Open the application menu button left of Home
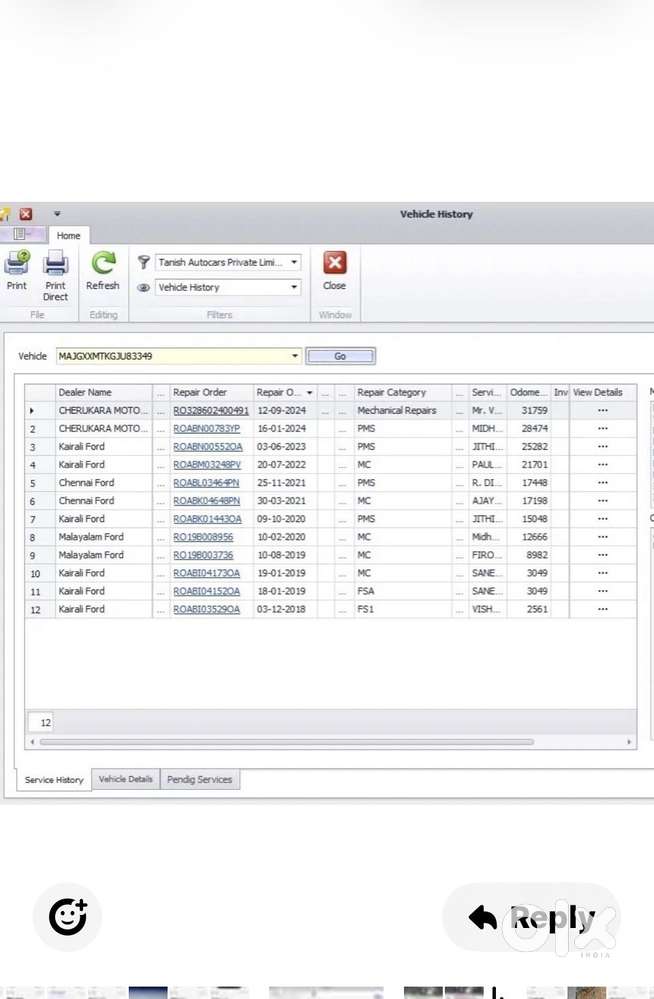 click(20, 234)
